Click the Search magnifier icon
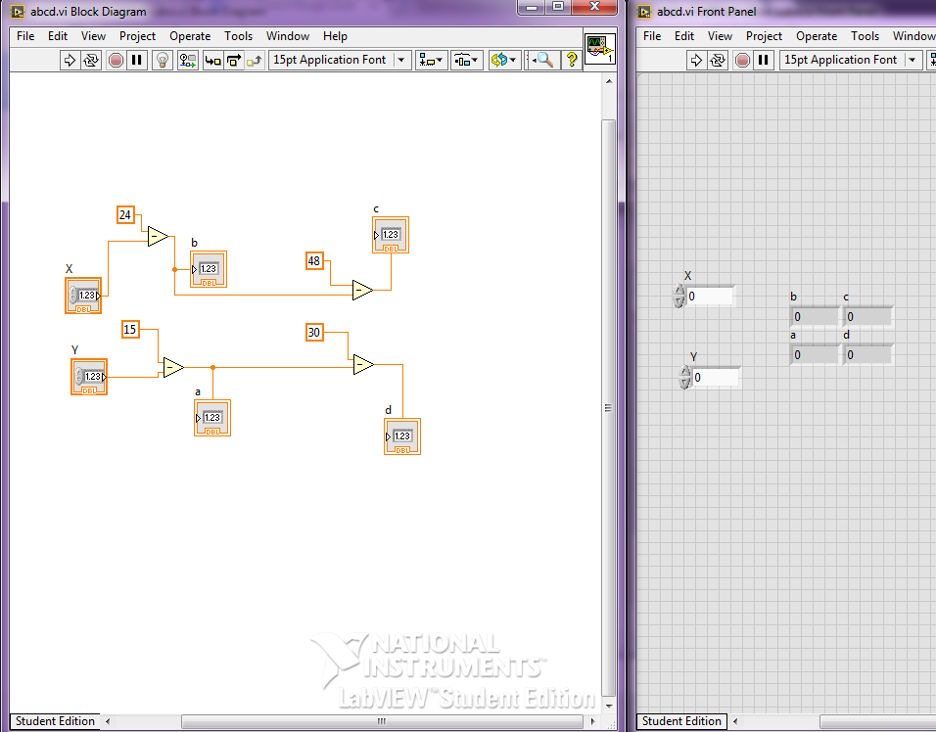Viewport: 936px width, 732px height. pos(544,60)
